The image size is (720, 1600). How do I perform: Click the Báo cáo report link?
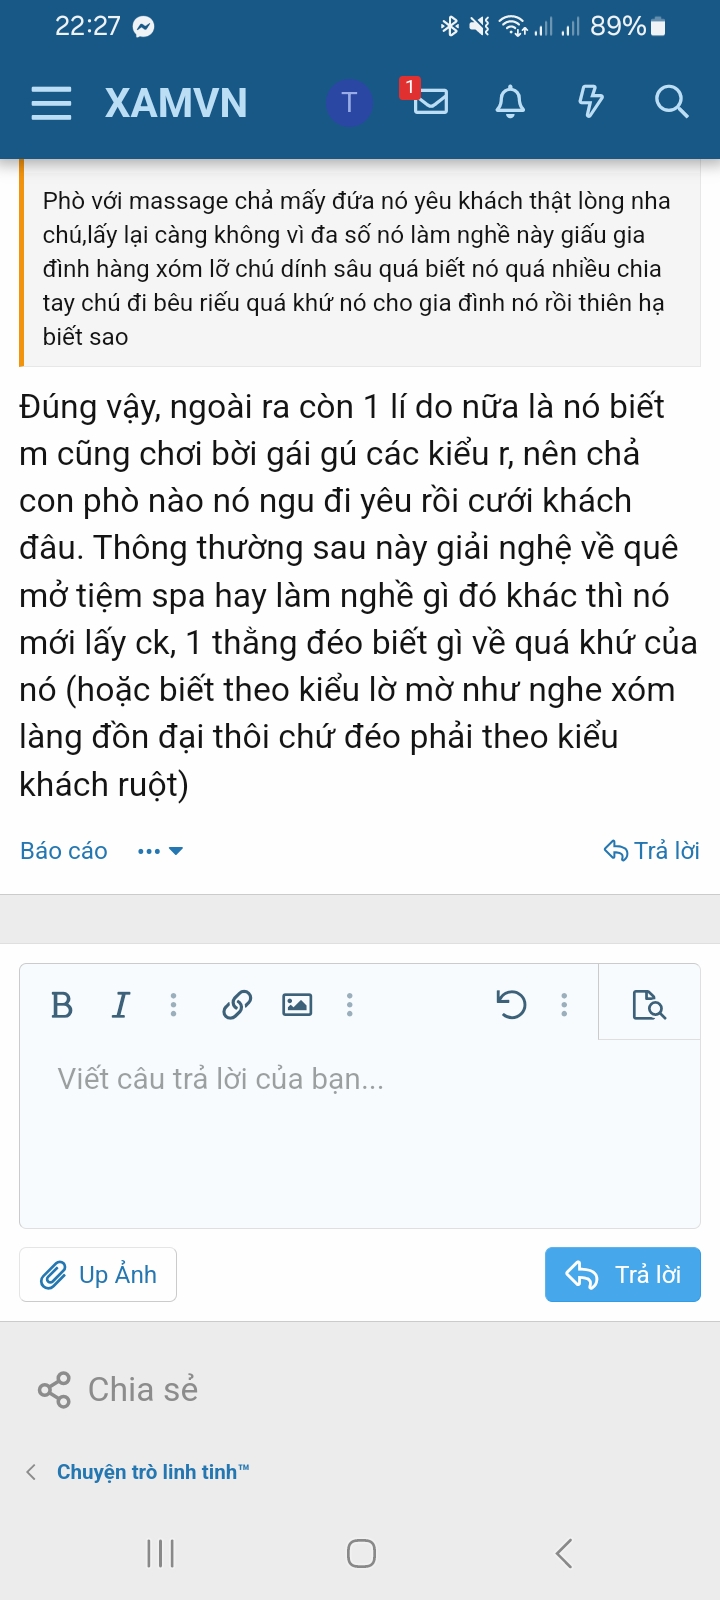(64, 851)
